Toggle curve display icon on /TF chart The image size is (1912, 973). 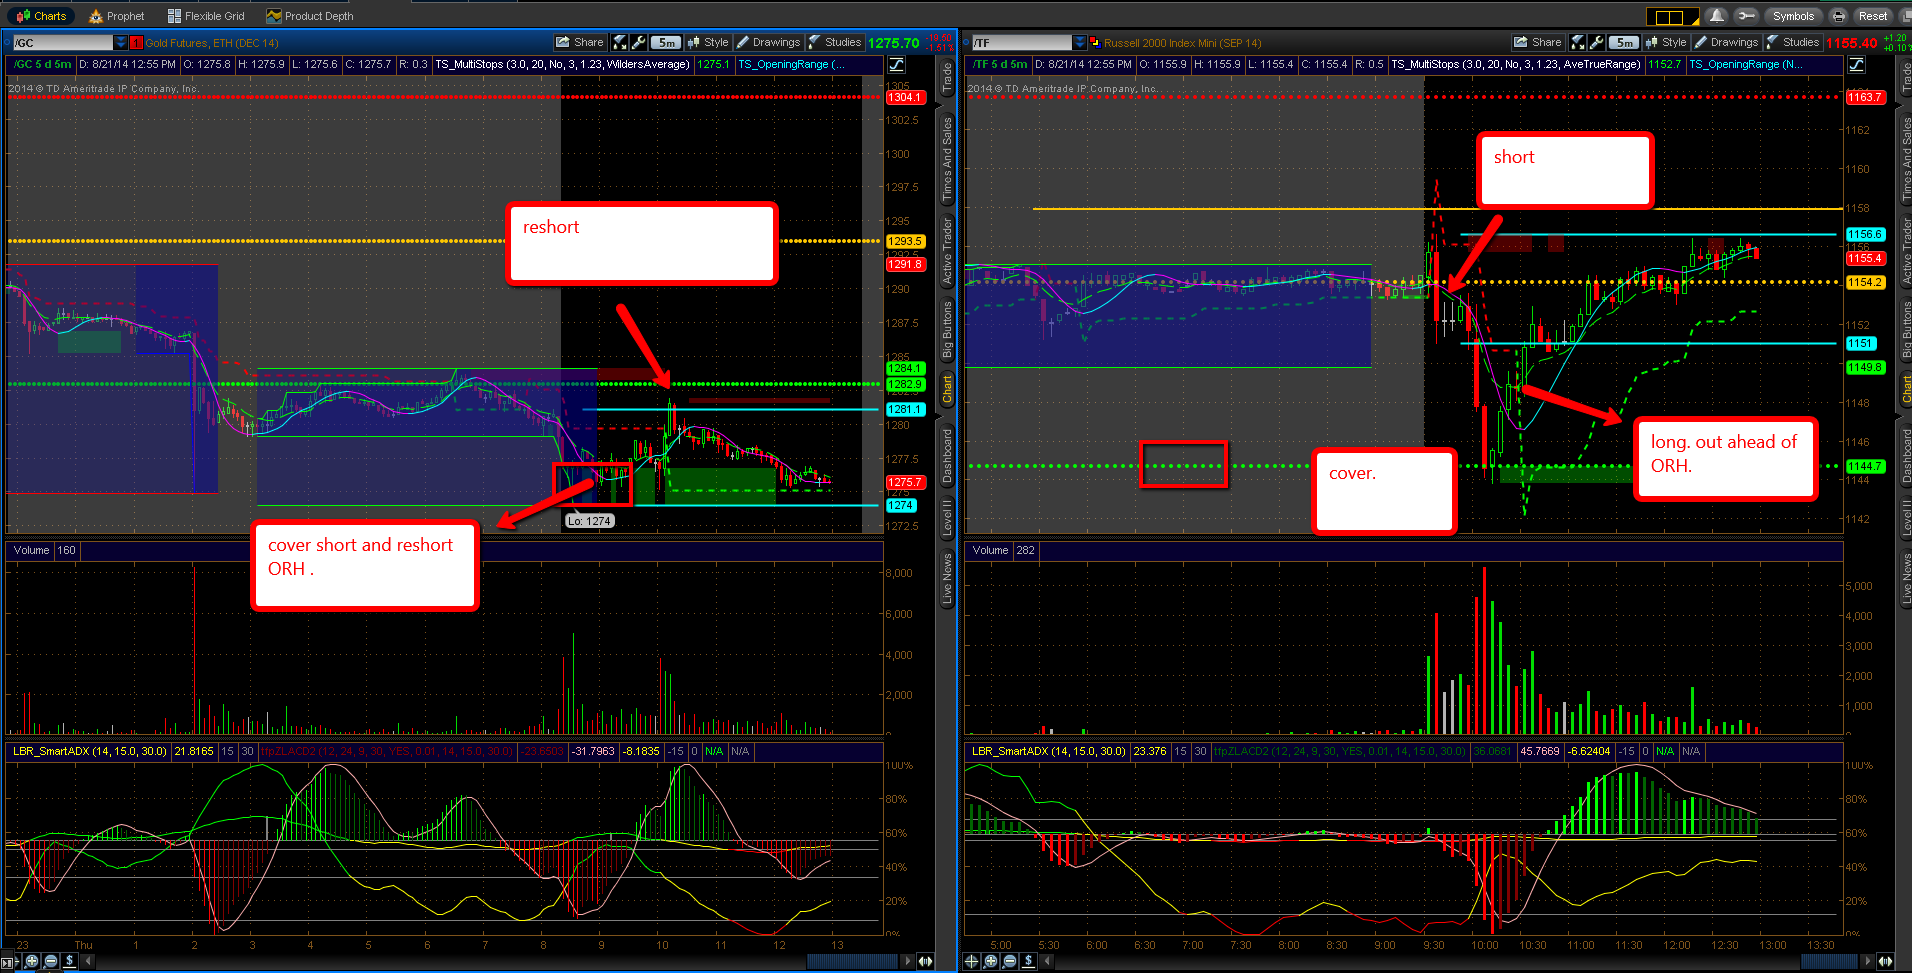(x=1856, y=64)
